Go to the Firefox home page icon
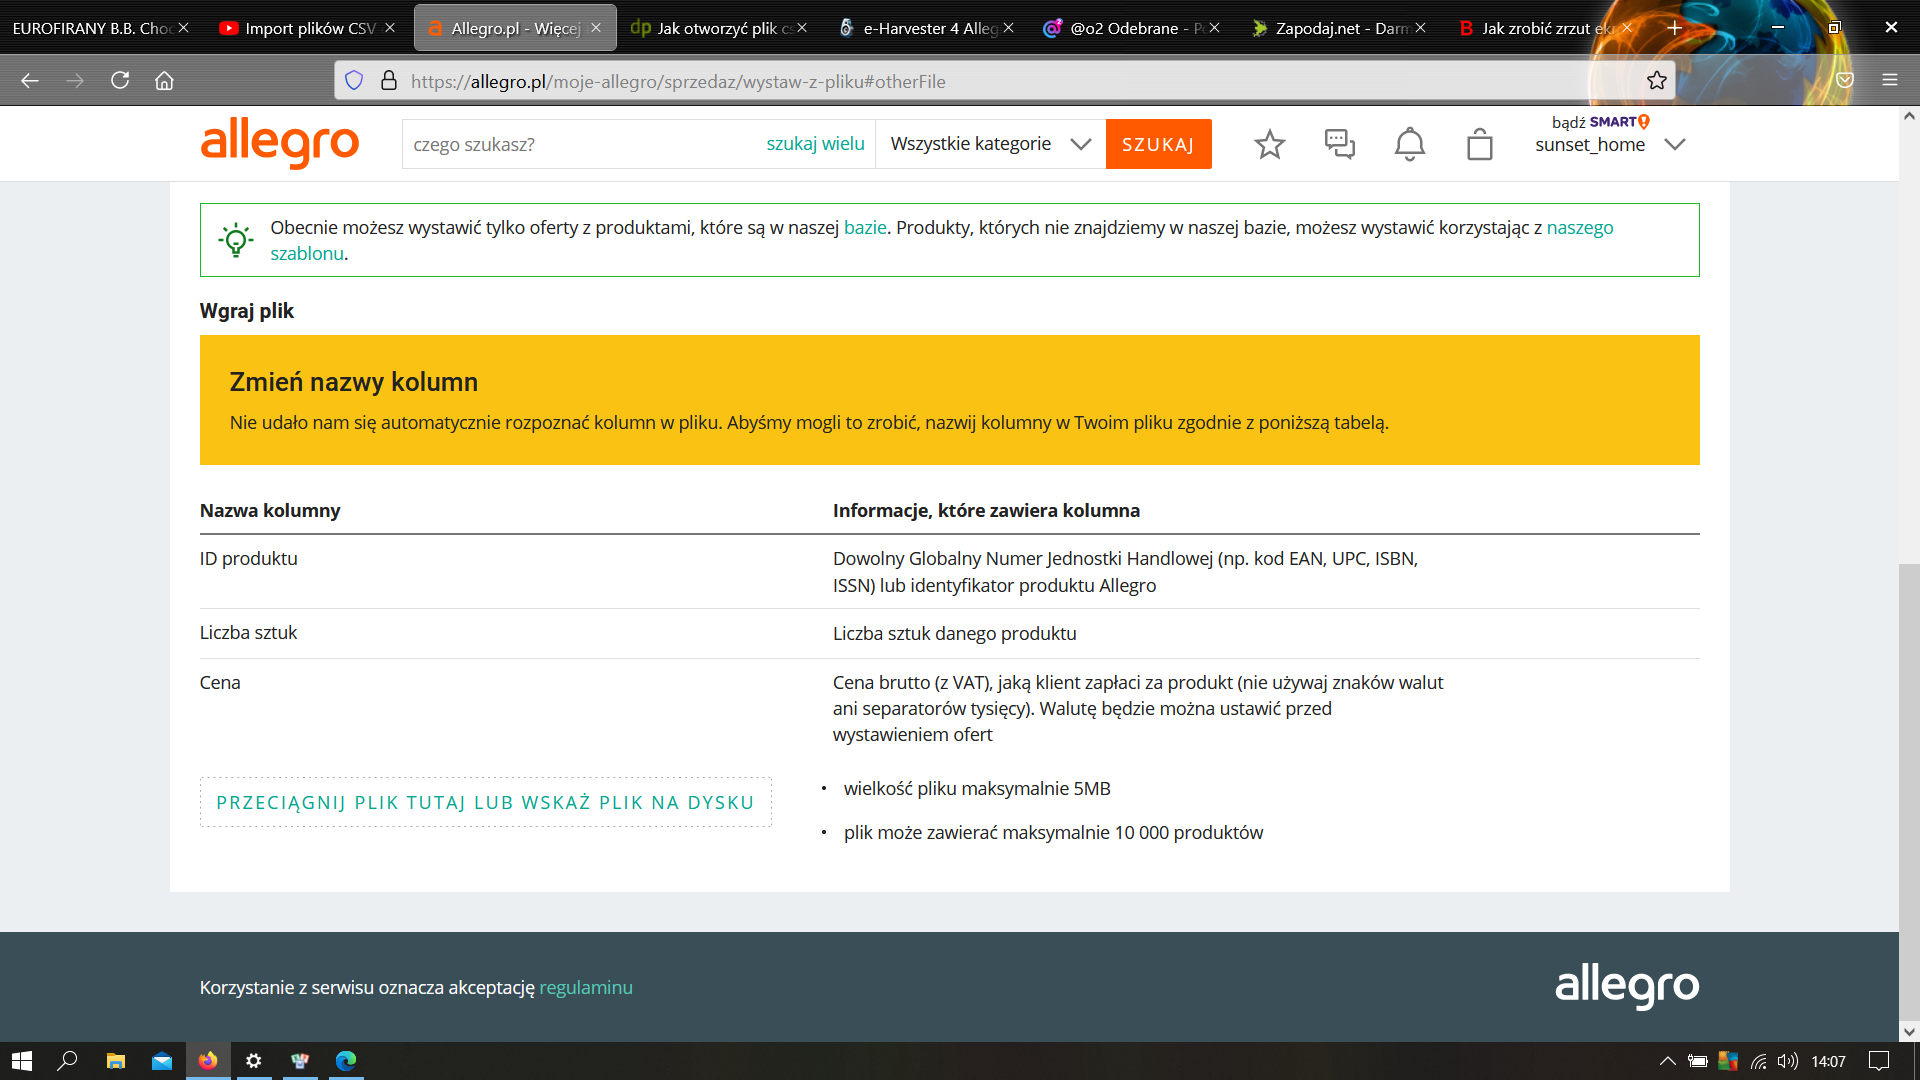The height and width of the screenshot is (1080, 1920). (x=164, y=81)
